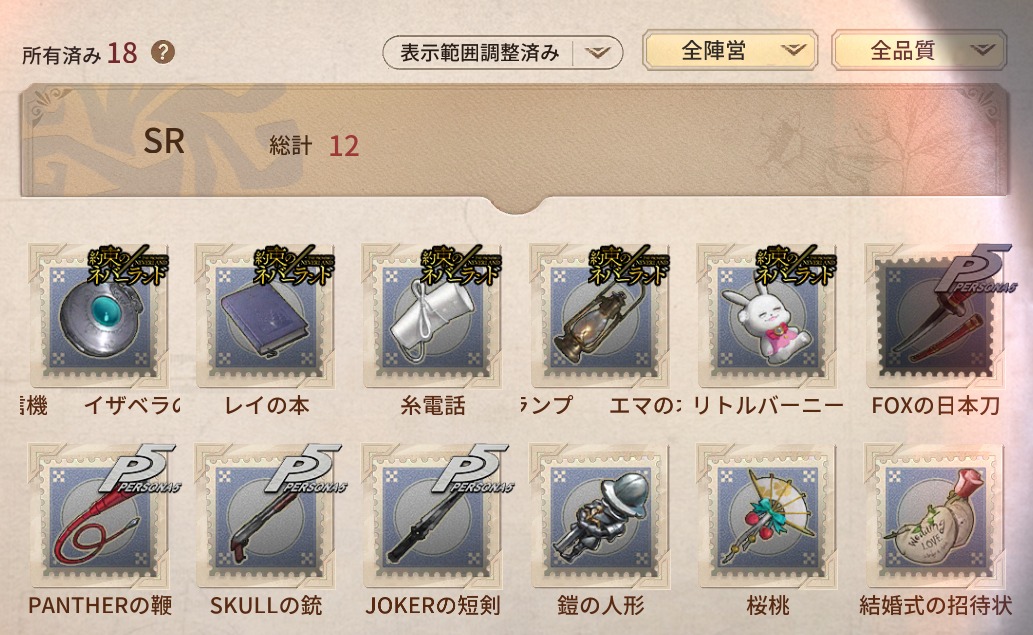This screenshot has width=1033, height=635.
Task: Select the 桜桃 umbrella accessory item
Action: pos(767,516)
